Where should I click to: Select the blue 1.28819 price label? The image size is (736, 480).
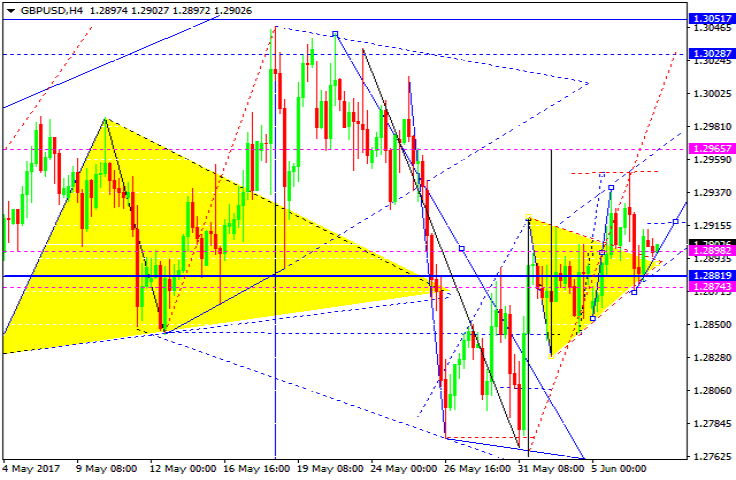click(x=710, y=275)
